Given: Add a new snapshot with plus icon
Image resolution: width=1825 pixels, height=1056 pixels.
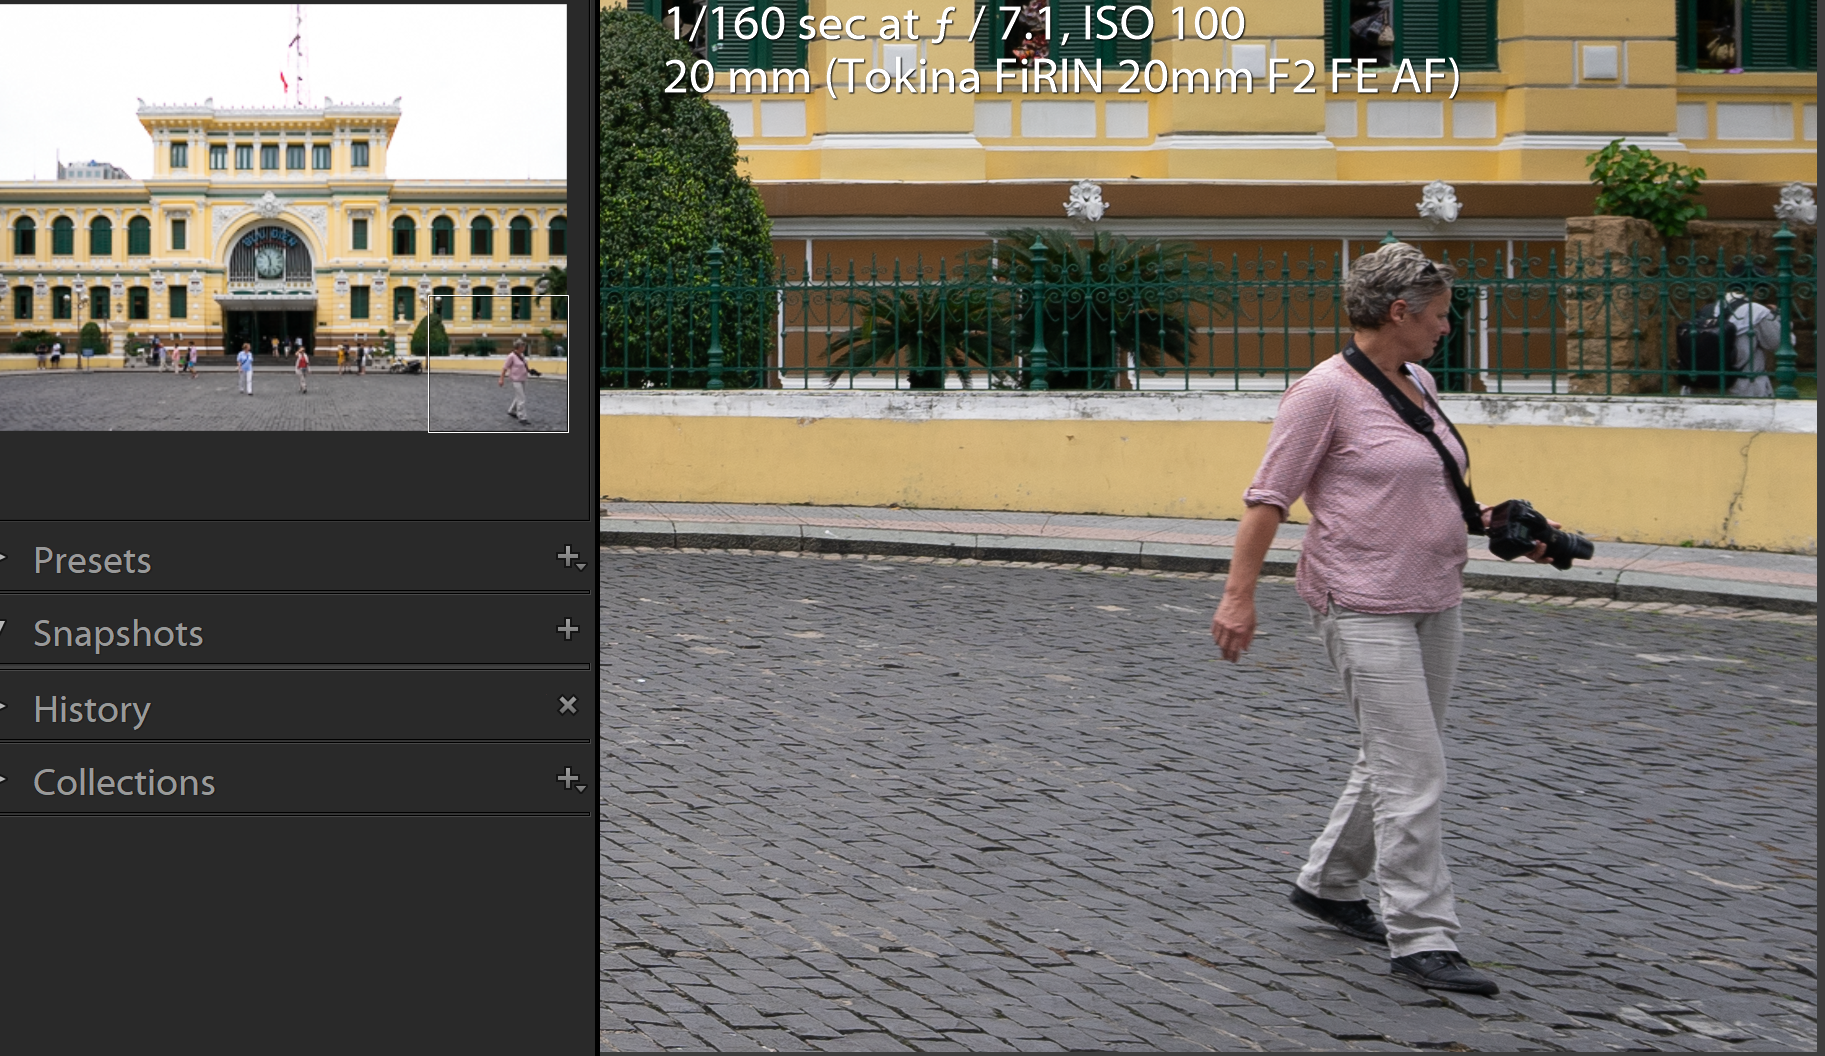Looking at the screenshot, I should pyautogui.click(x=568, y=629).
